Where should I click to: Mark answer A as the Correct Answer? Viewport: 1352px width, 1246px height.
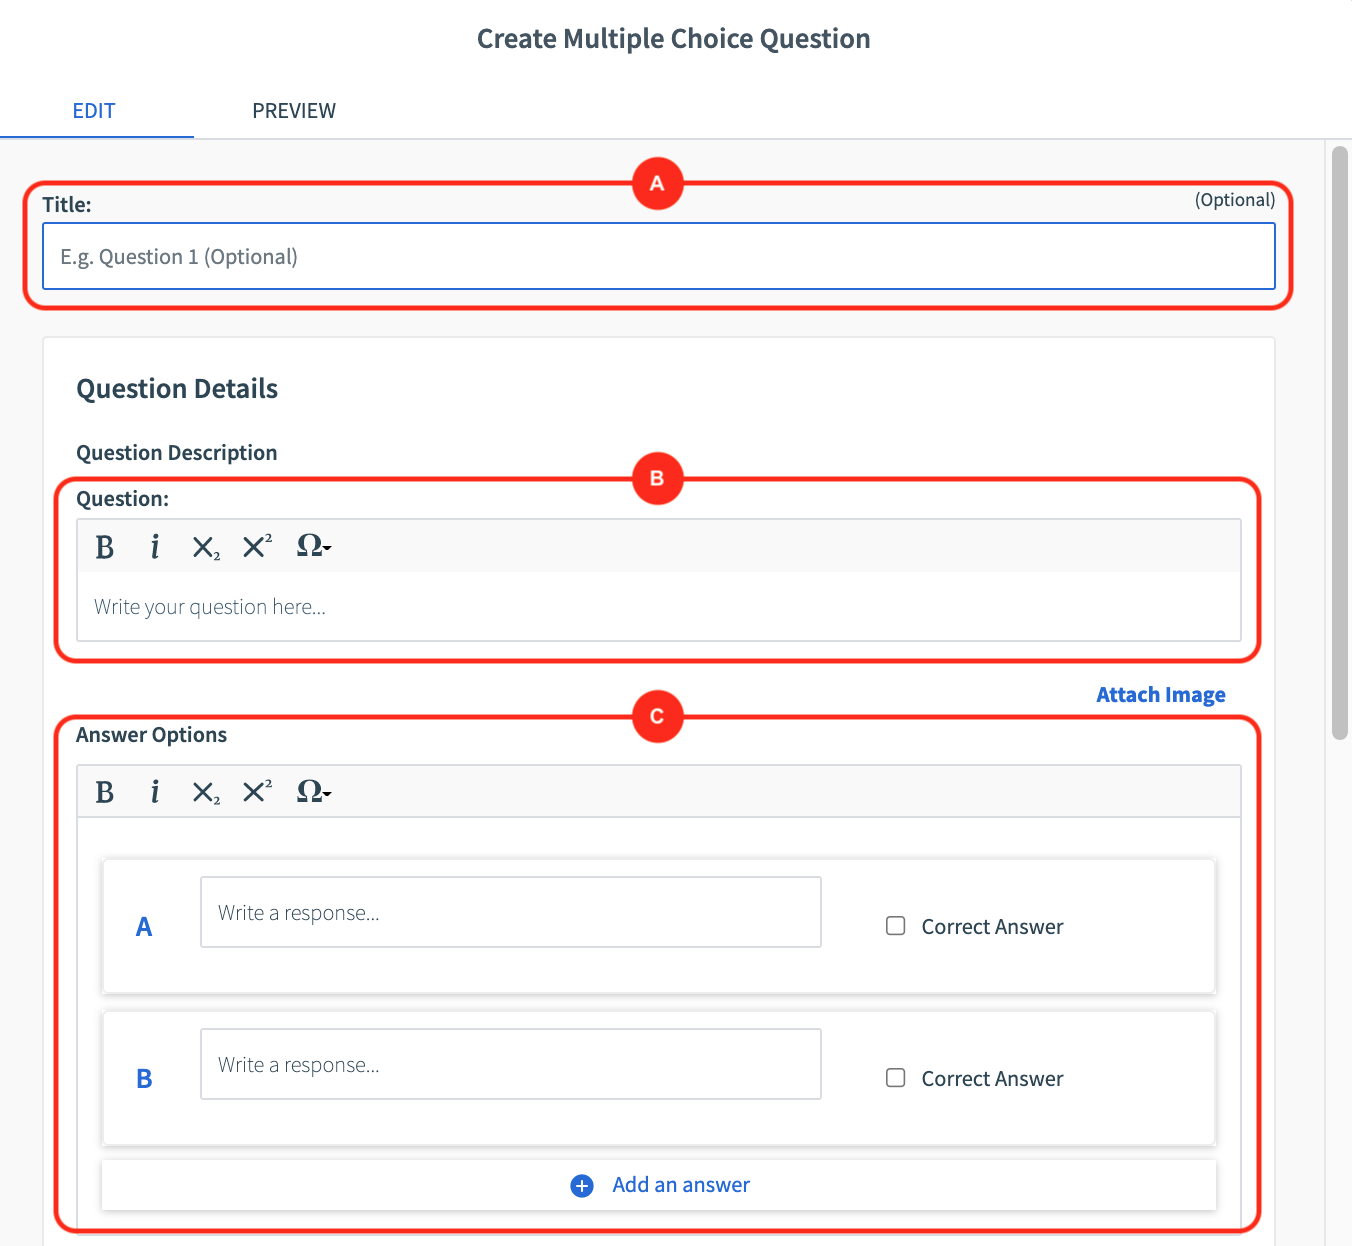point(895,926)
